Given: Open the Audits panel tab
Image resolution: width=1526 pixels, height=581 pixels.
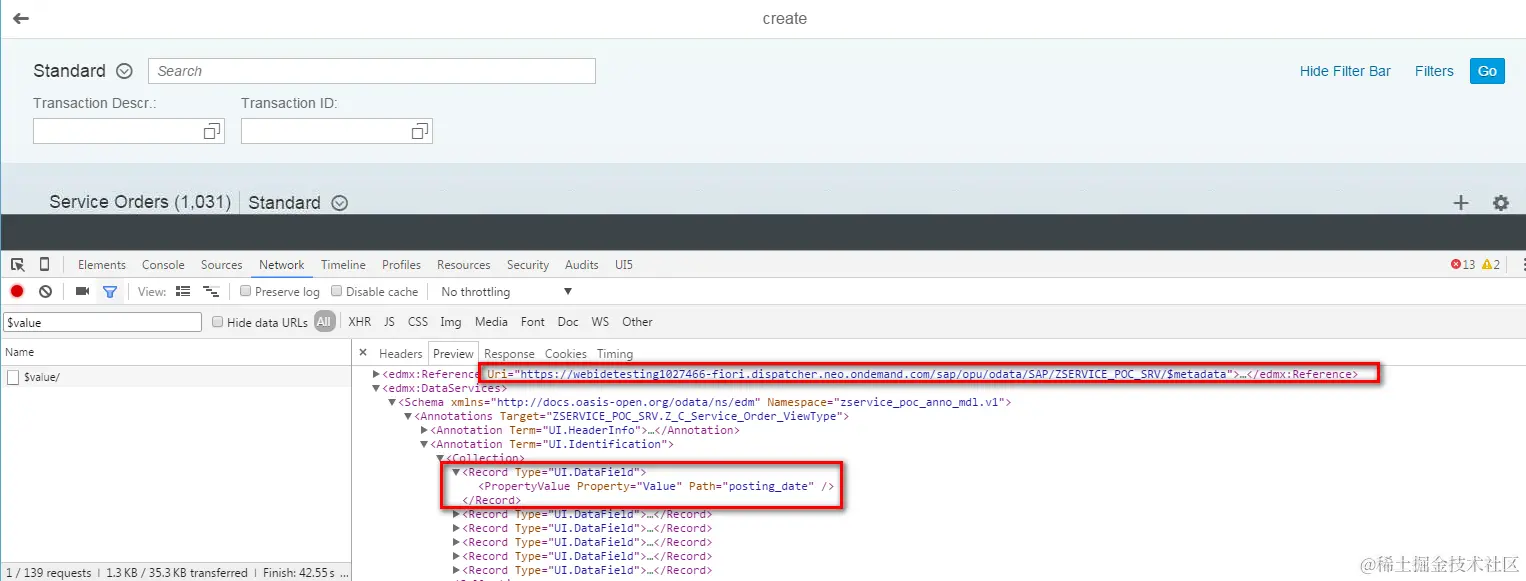Looking at the screenshot, I should [x=582, y=265].
